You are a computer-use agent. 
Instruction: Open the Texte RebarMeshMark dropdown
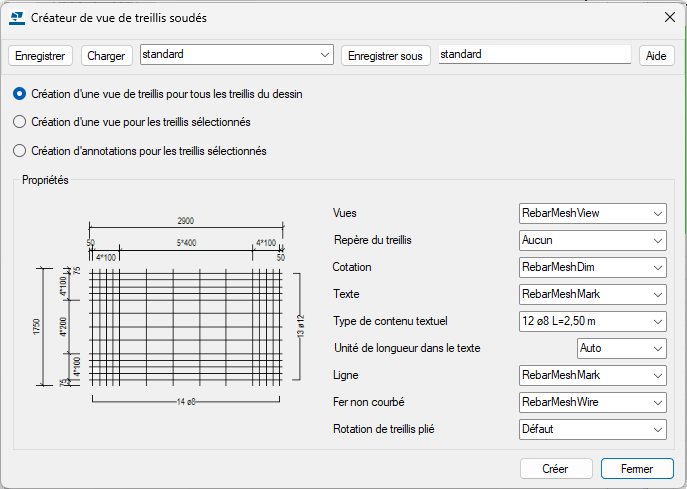[x=592, y=294]
